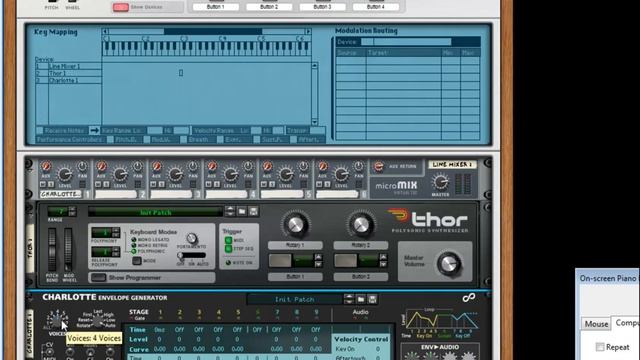Click Portamento Off/On/Auto slider

click(192, 256)
